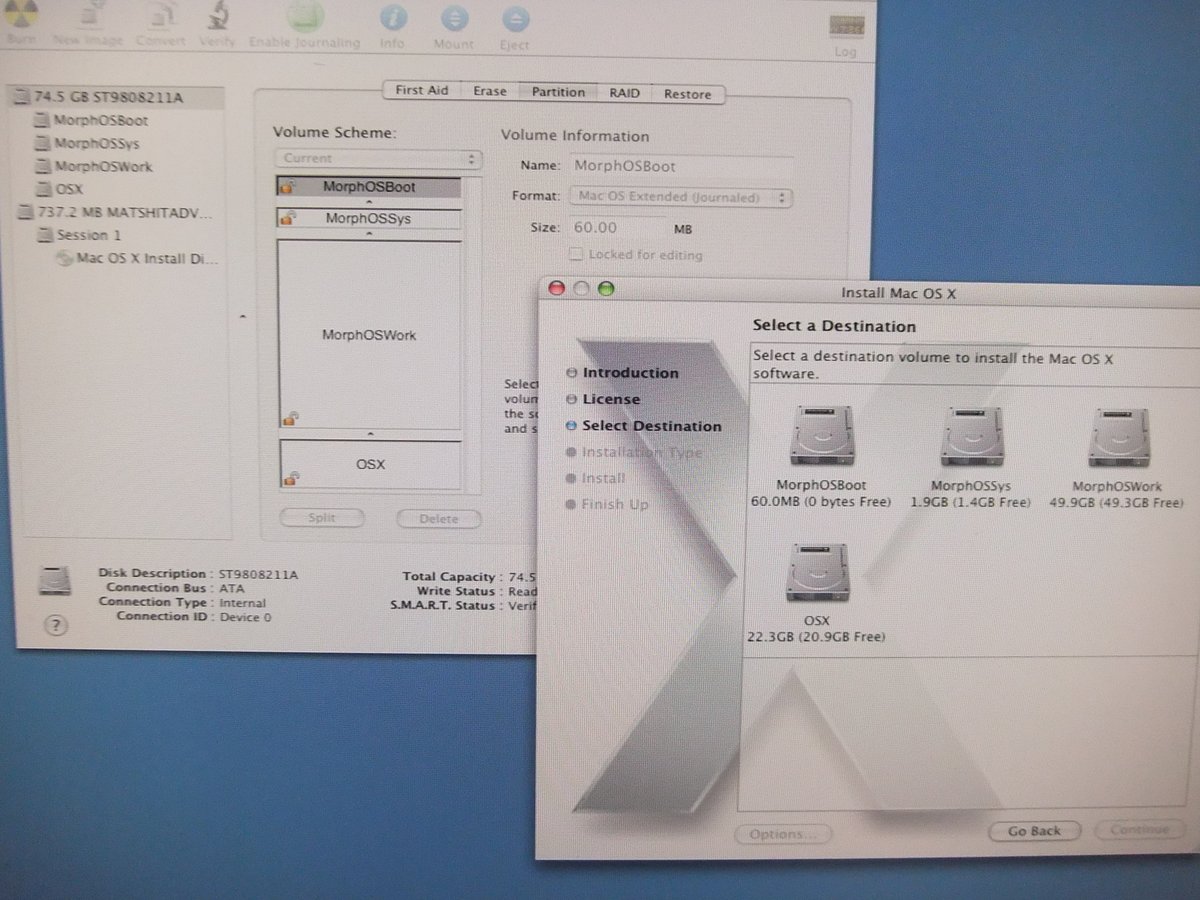Click the Options button in installer
The height and width of the screenshot is (900, 1200).
tap(784, 834)
